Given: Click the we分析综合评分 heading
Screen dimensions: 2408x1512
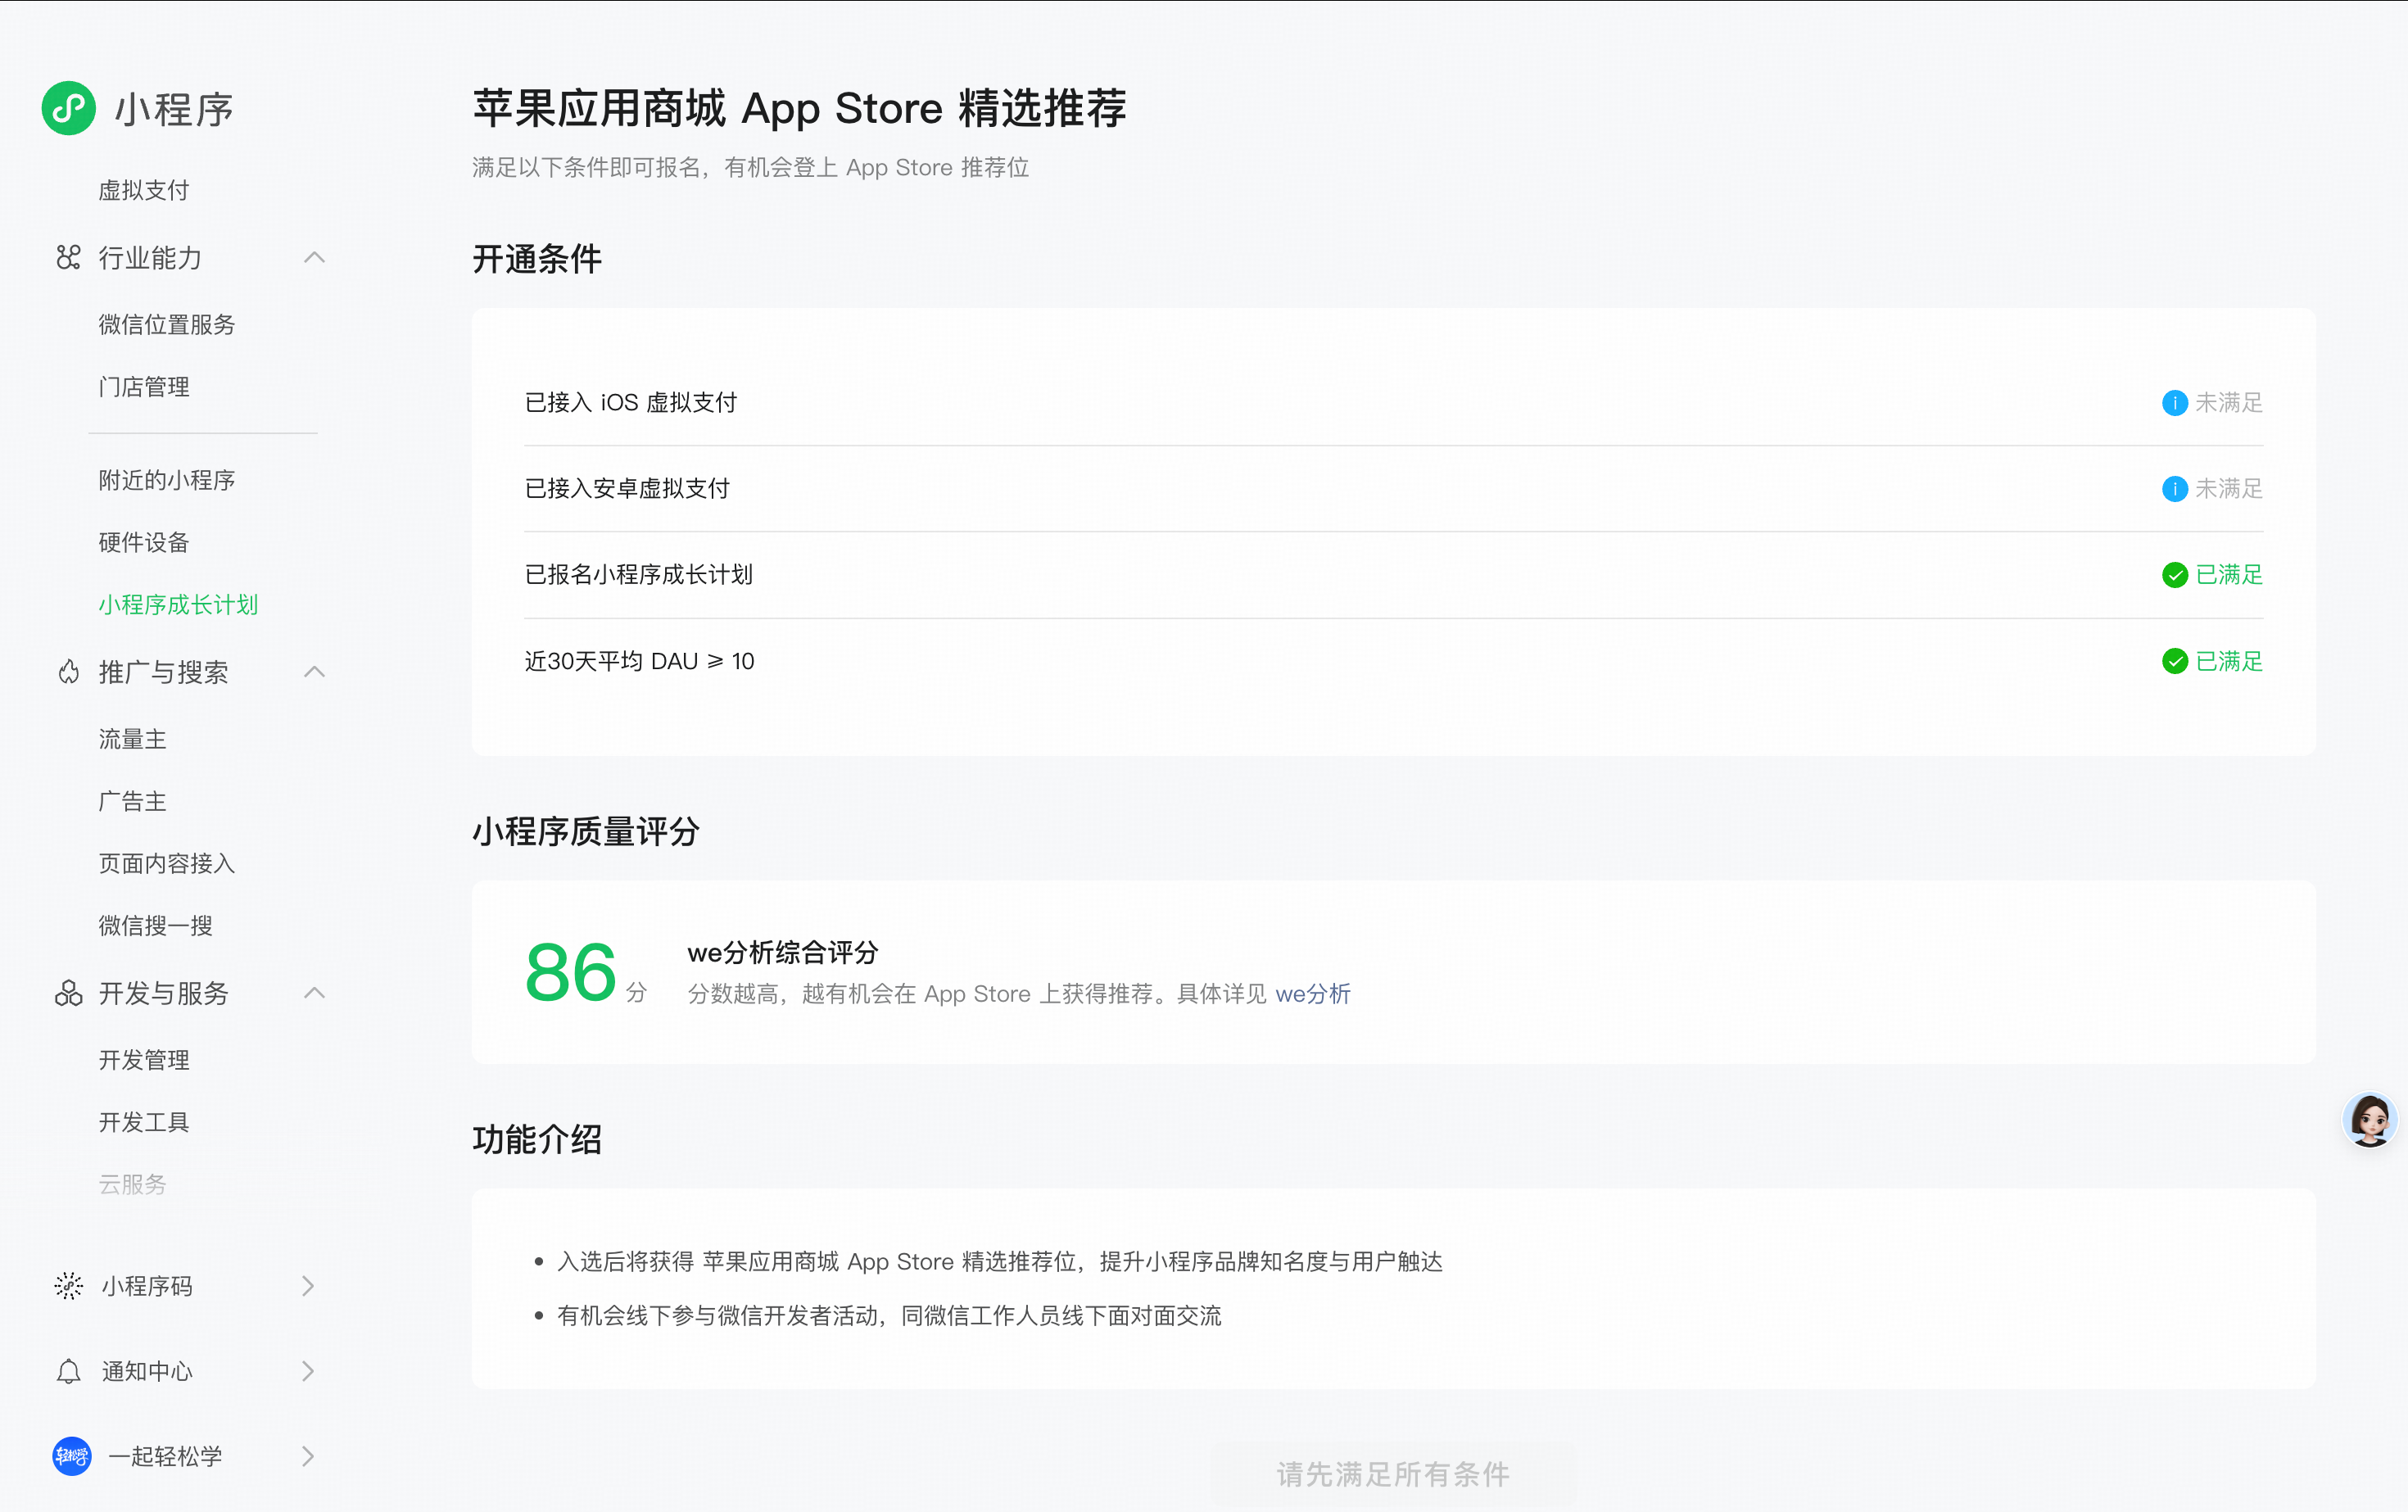Looking at the screenshot, I should 783,952.
